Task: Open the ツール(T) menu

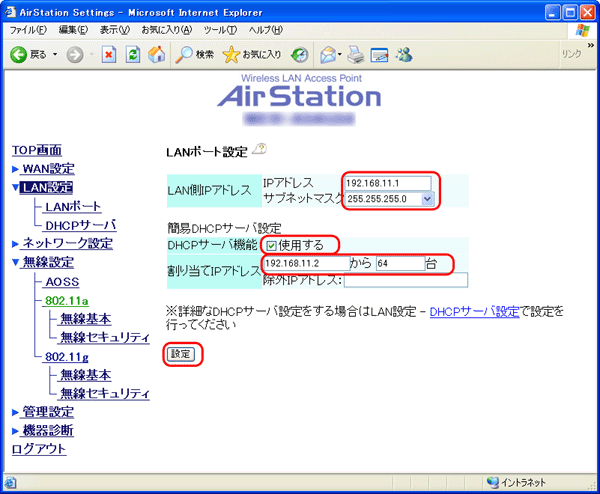Action: click(220, 30)
